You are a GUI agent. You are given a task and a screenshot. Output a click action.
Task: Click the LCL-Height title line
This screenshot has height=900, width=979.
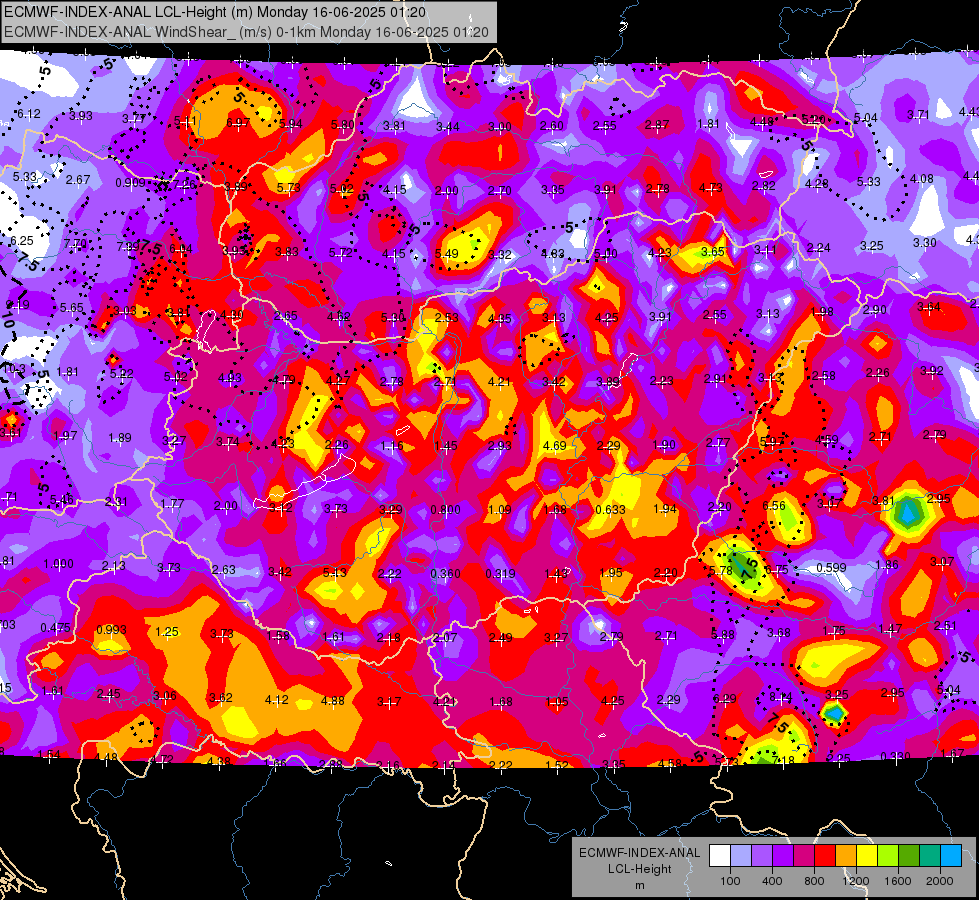pyautogui.click(x=215, y=12)
